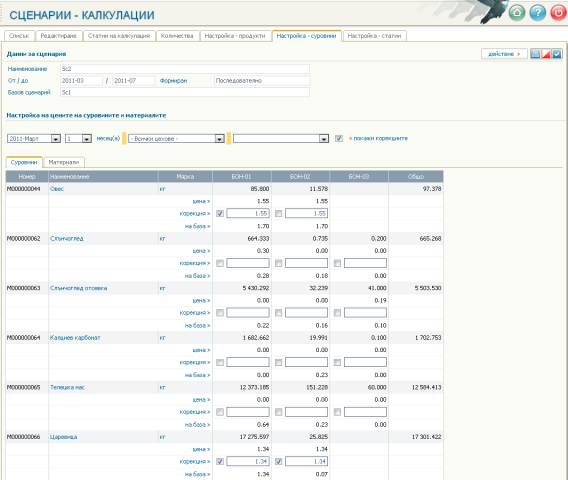The image size is (568, 480).
Task: Click the blue checkmark toolbar icon
Action: (557, 54)
